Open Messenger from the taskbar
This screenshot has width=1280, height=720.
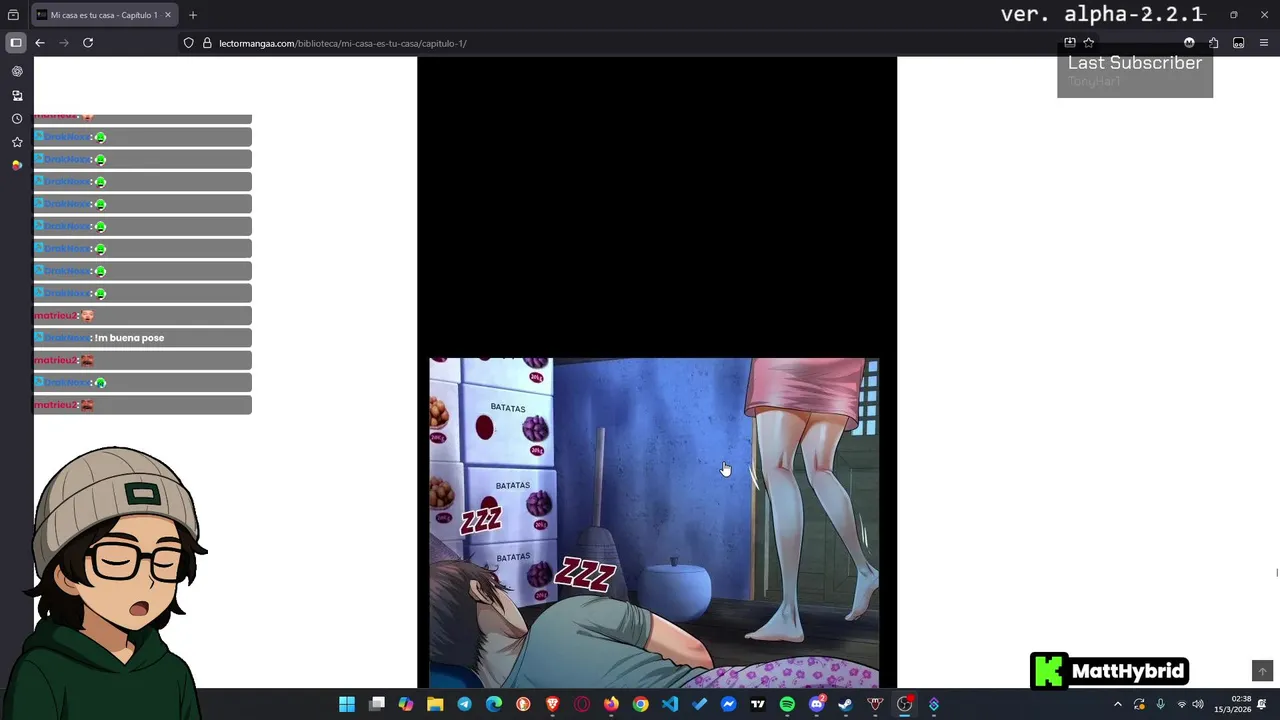729,704
